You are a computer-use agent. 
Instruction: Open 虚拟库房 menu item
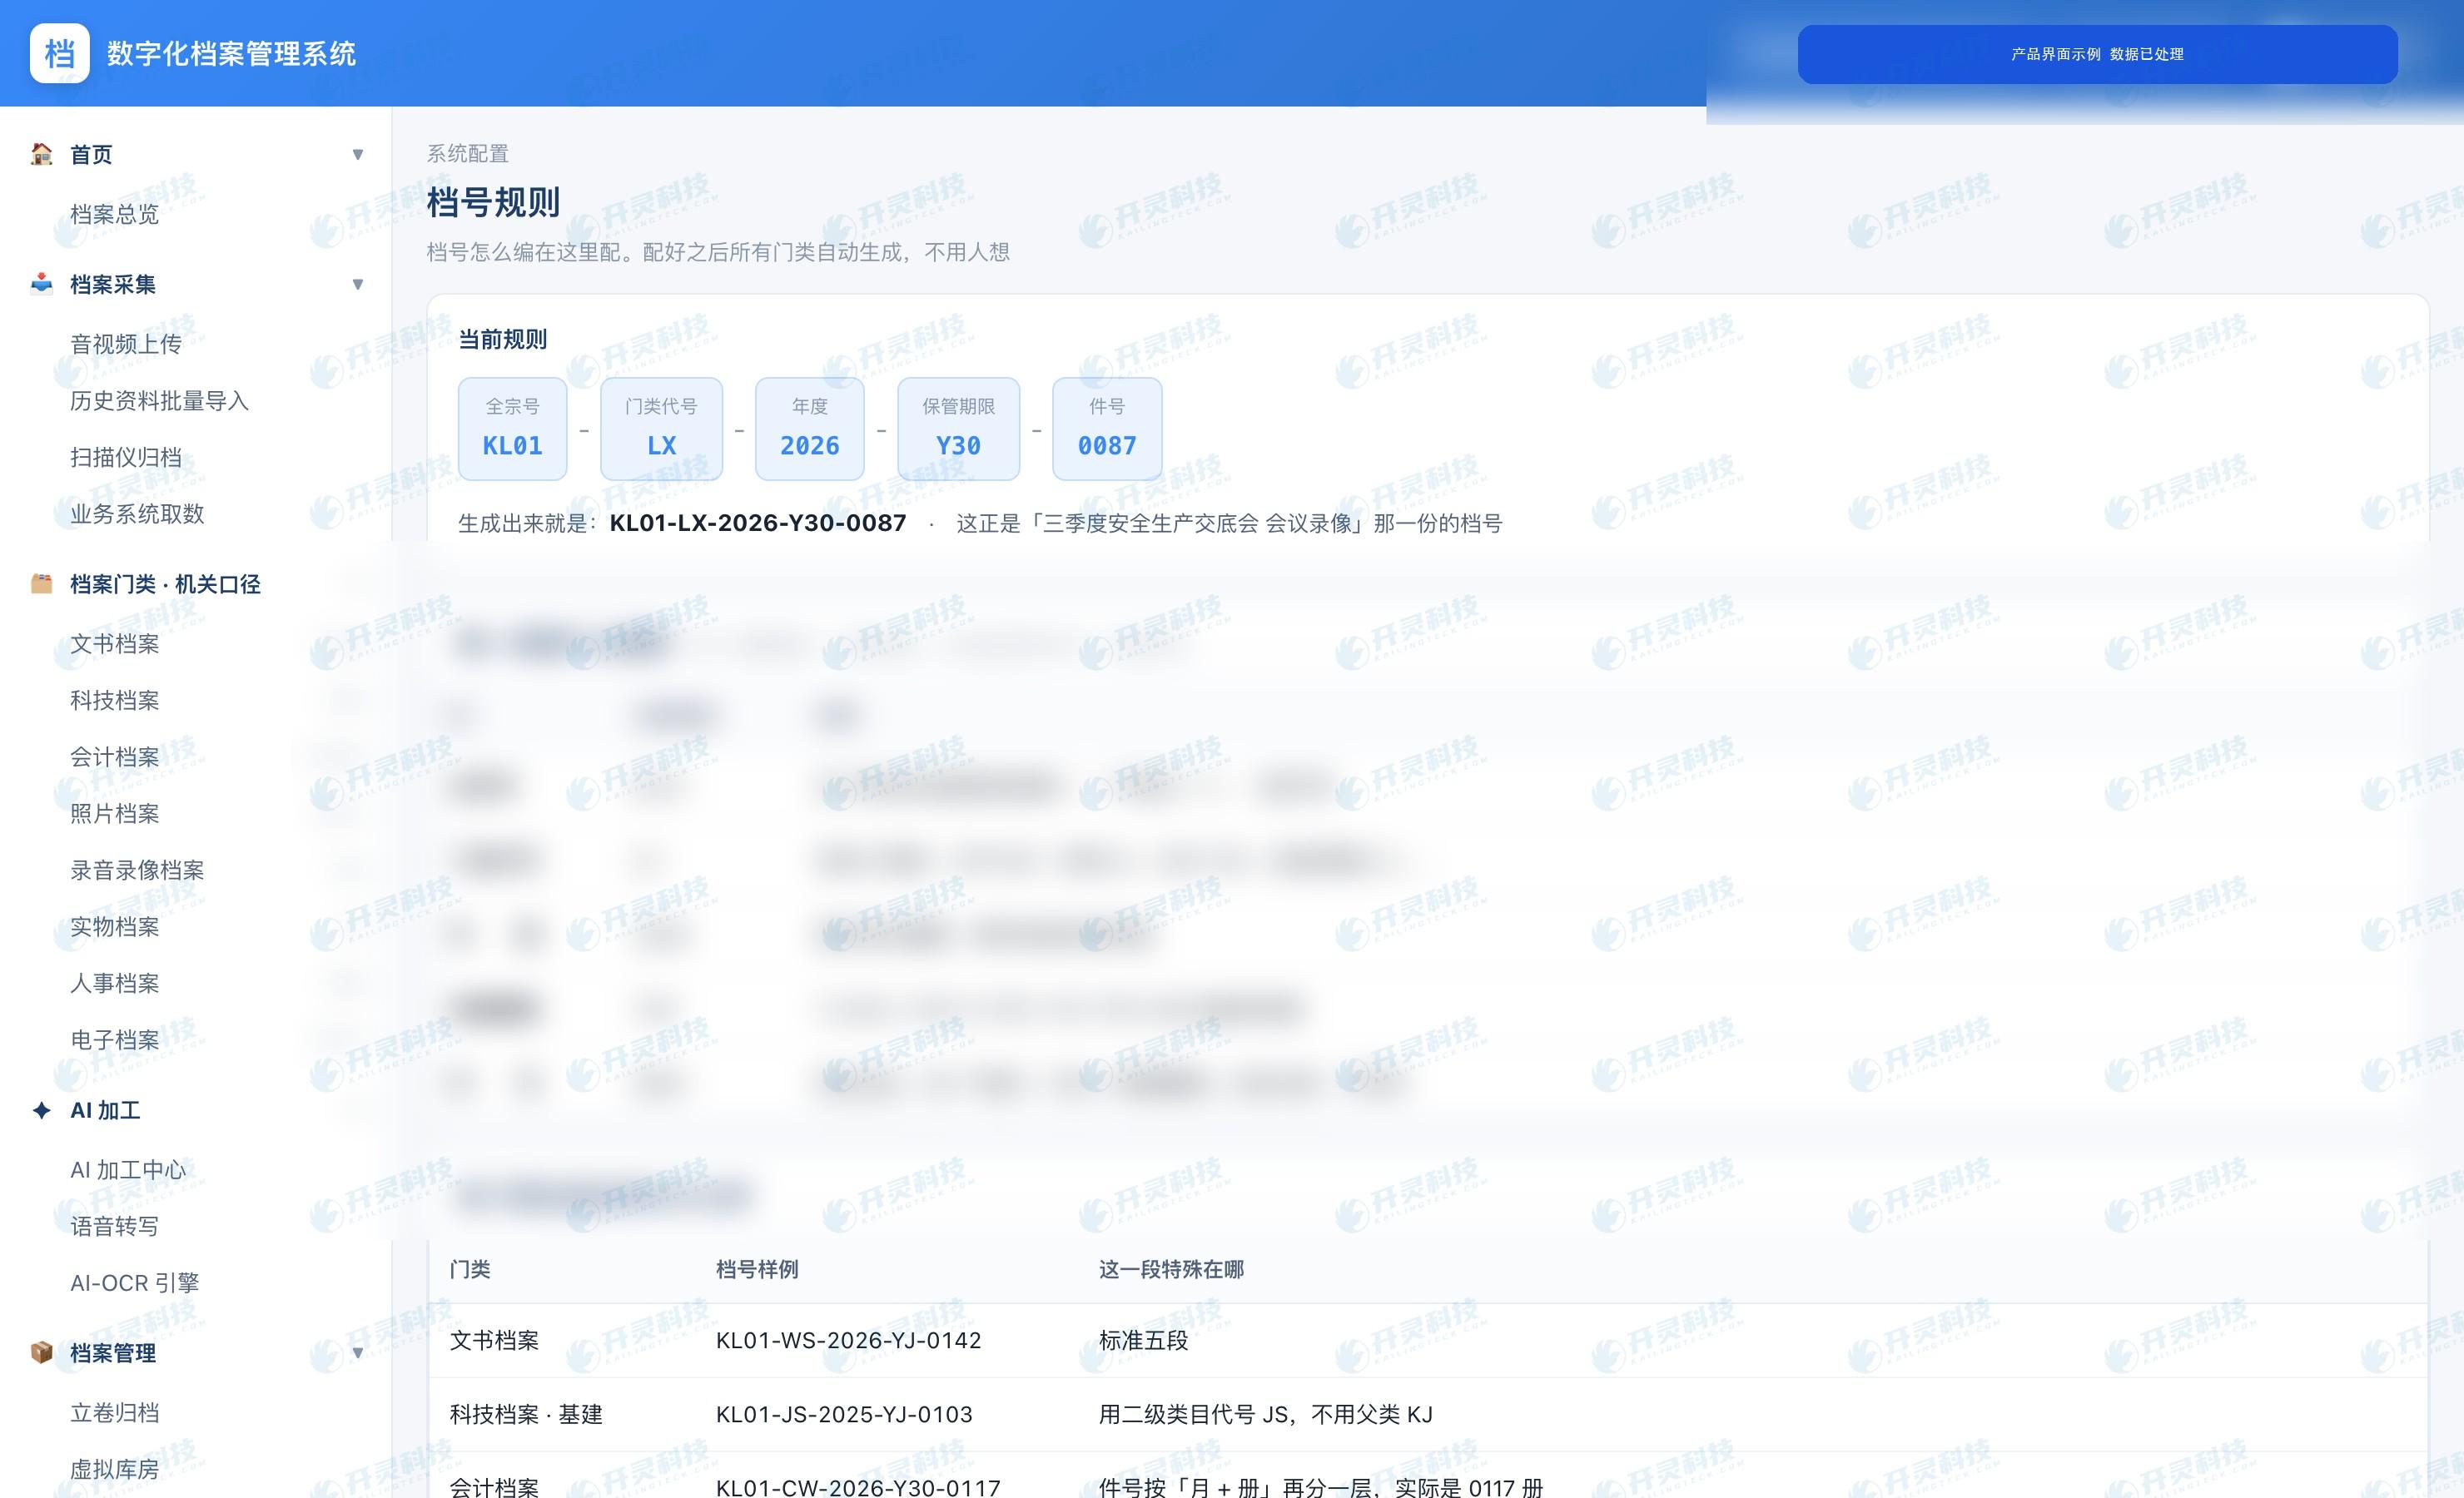115,1470
